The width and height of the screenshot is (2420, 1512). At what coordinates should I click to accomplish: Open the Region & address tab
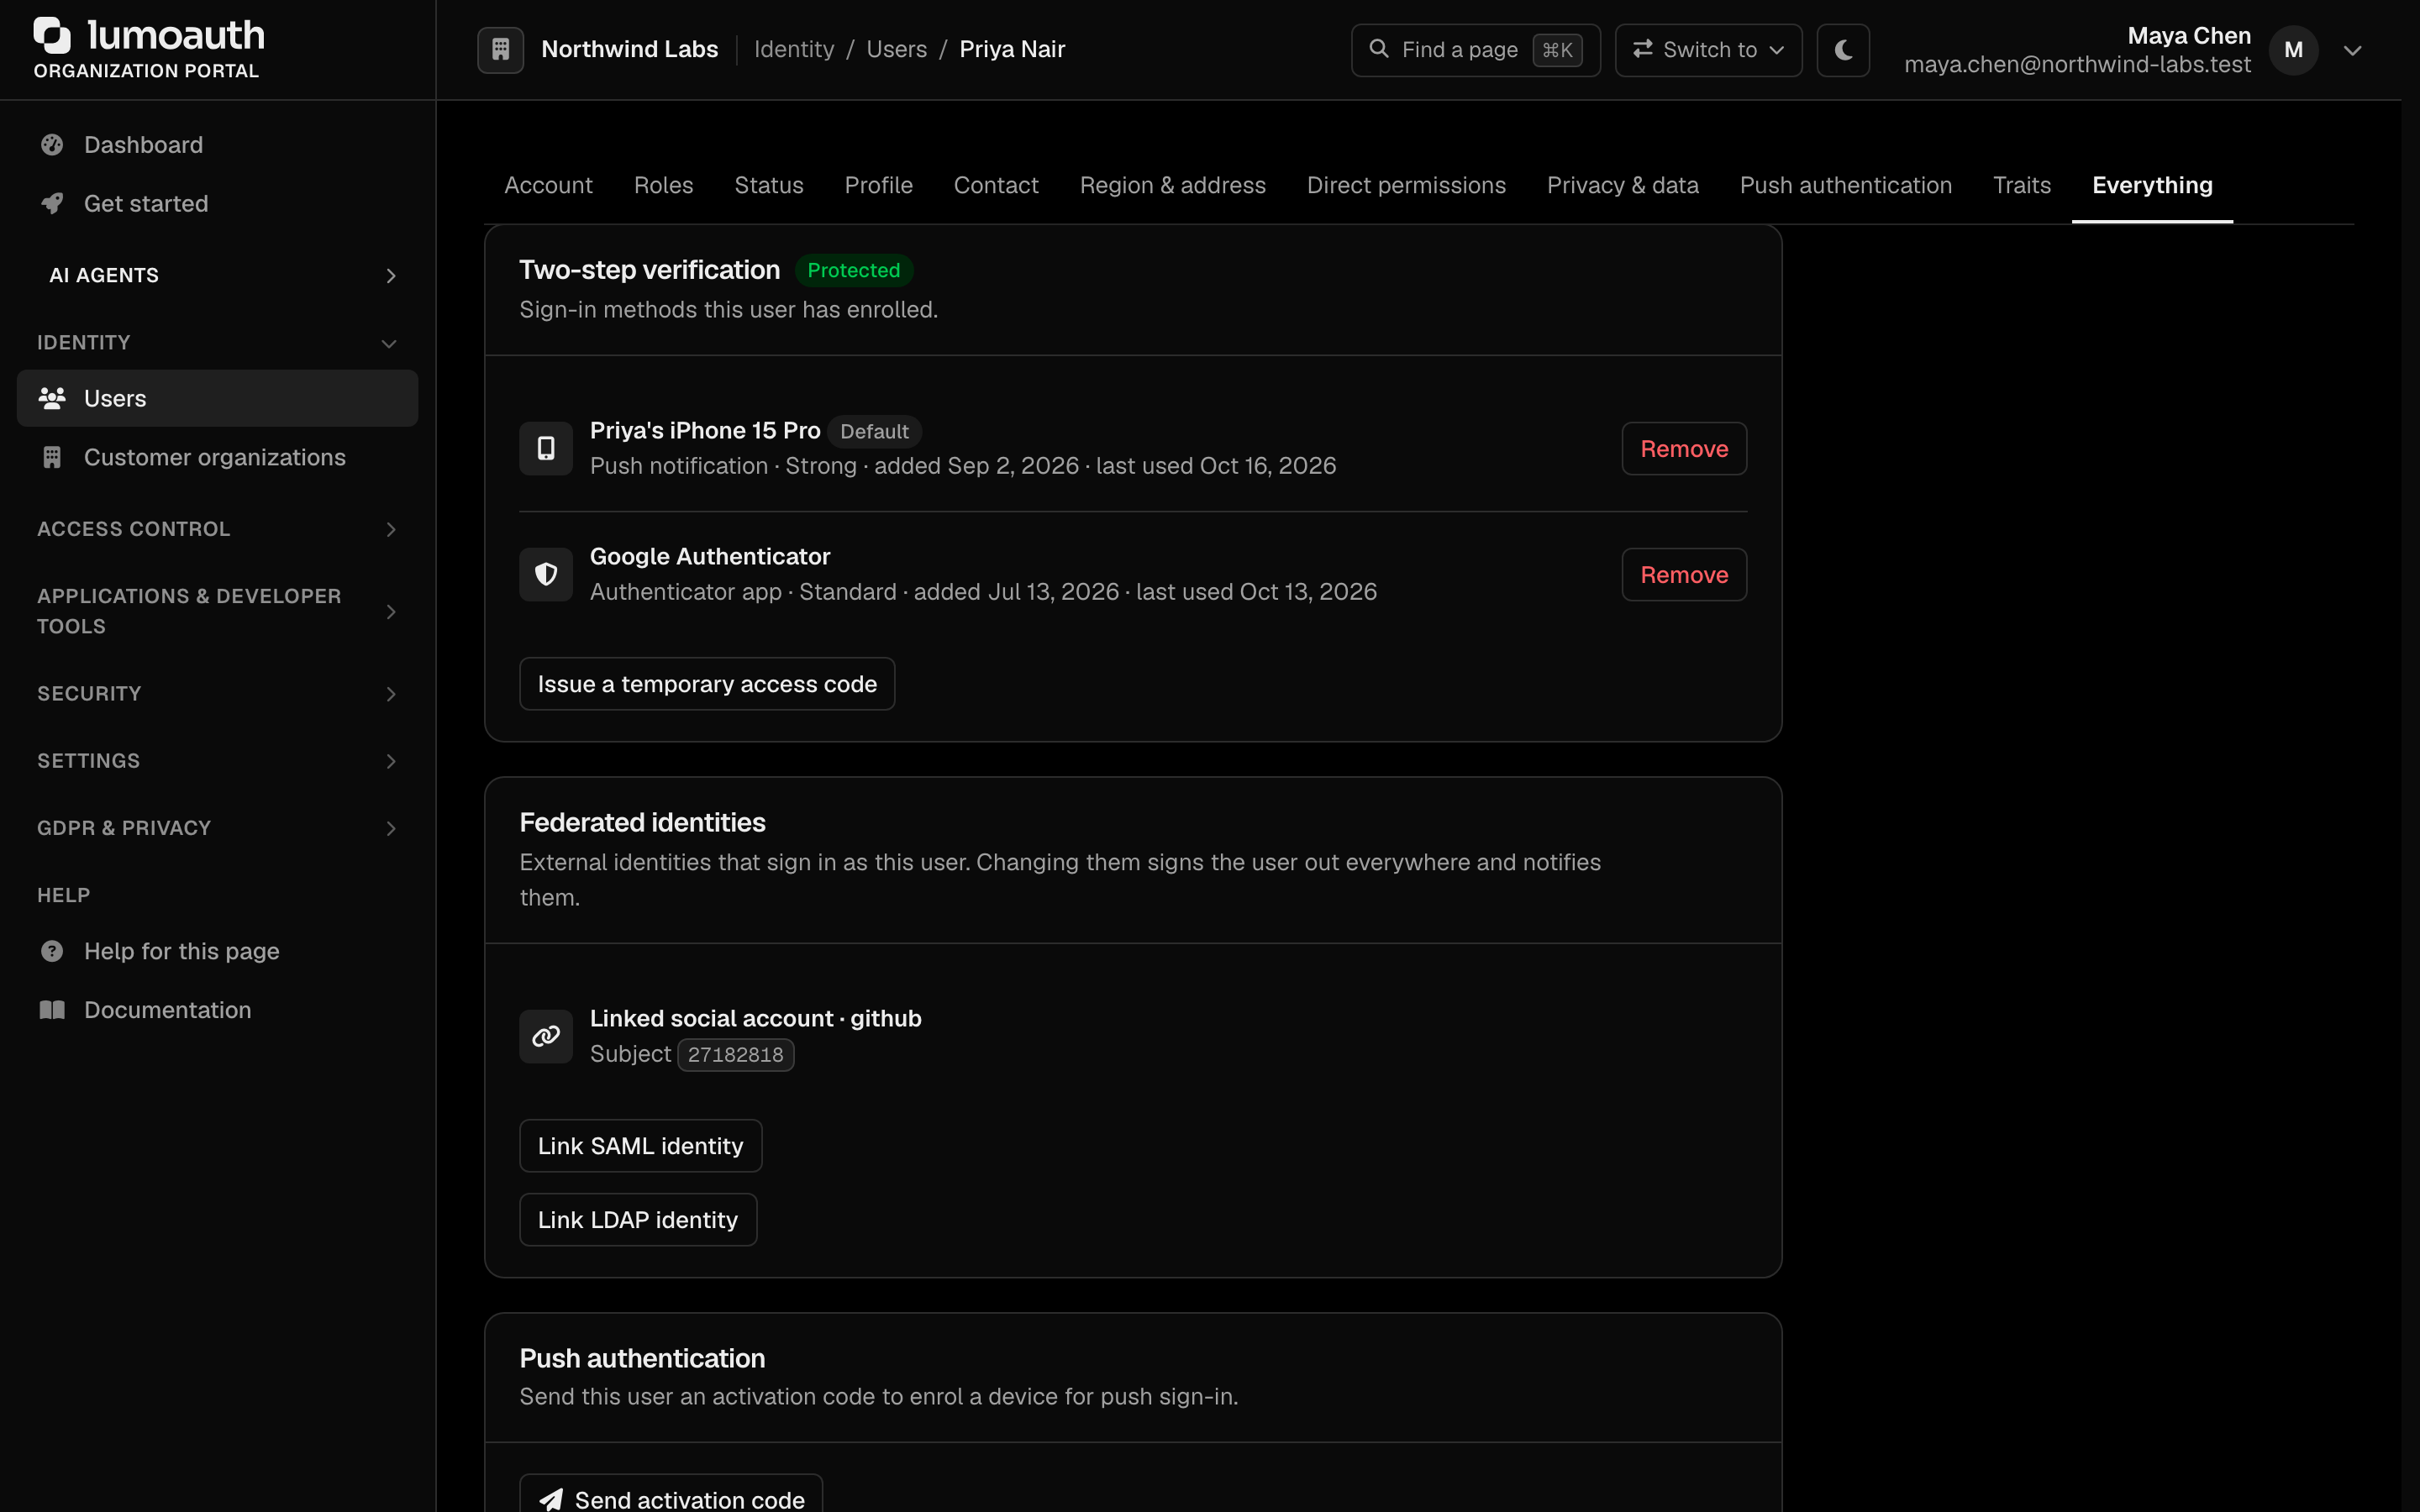coord(1172,185)
